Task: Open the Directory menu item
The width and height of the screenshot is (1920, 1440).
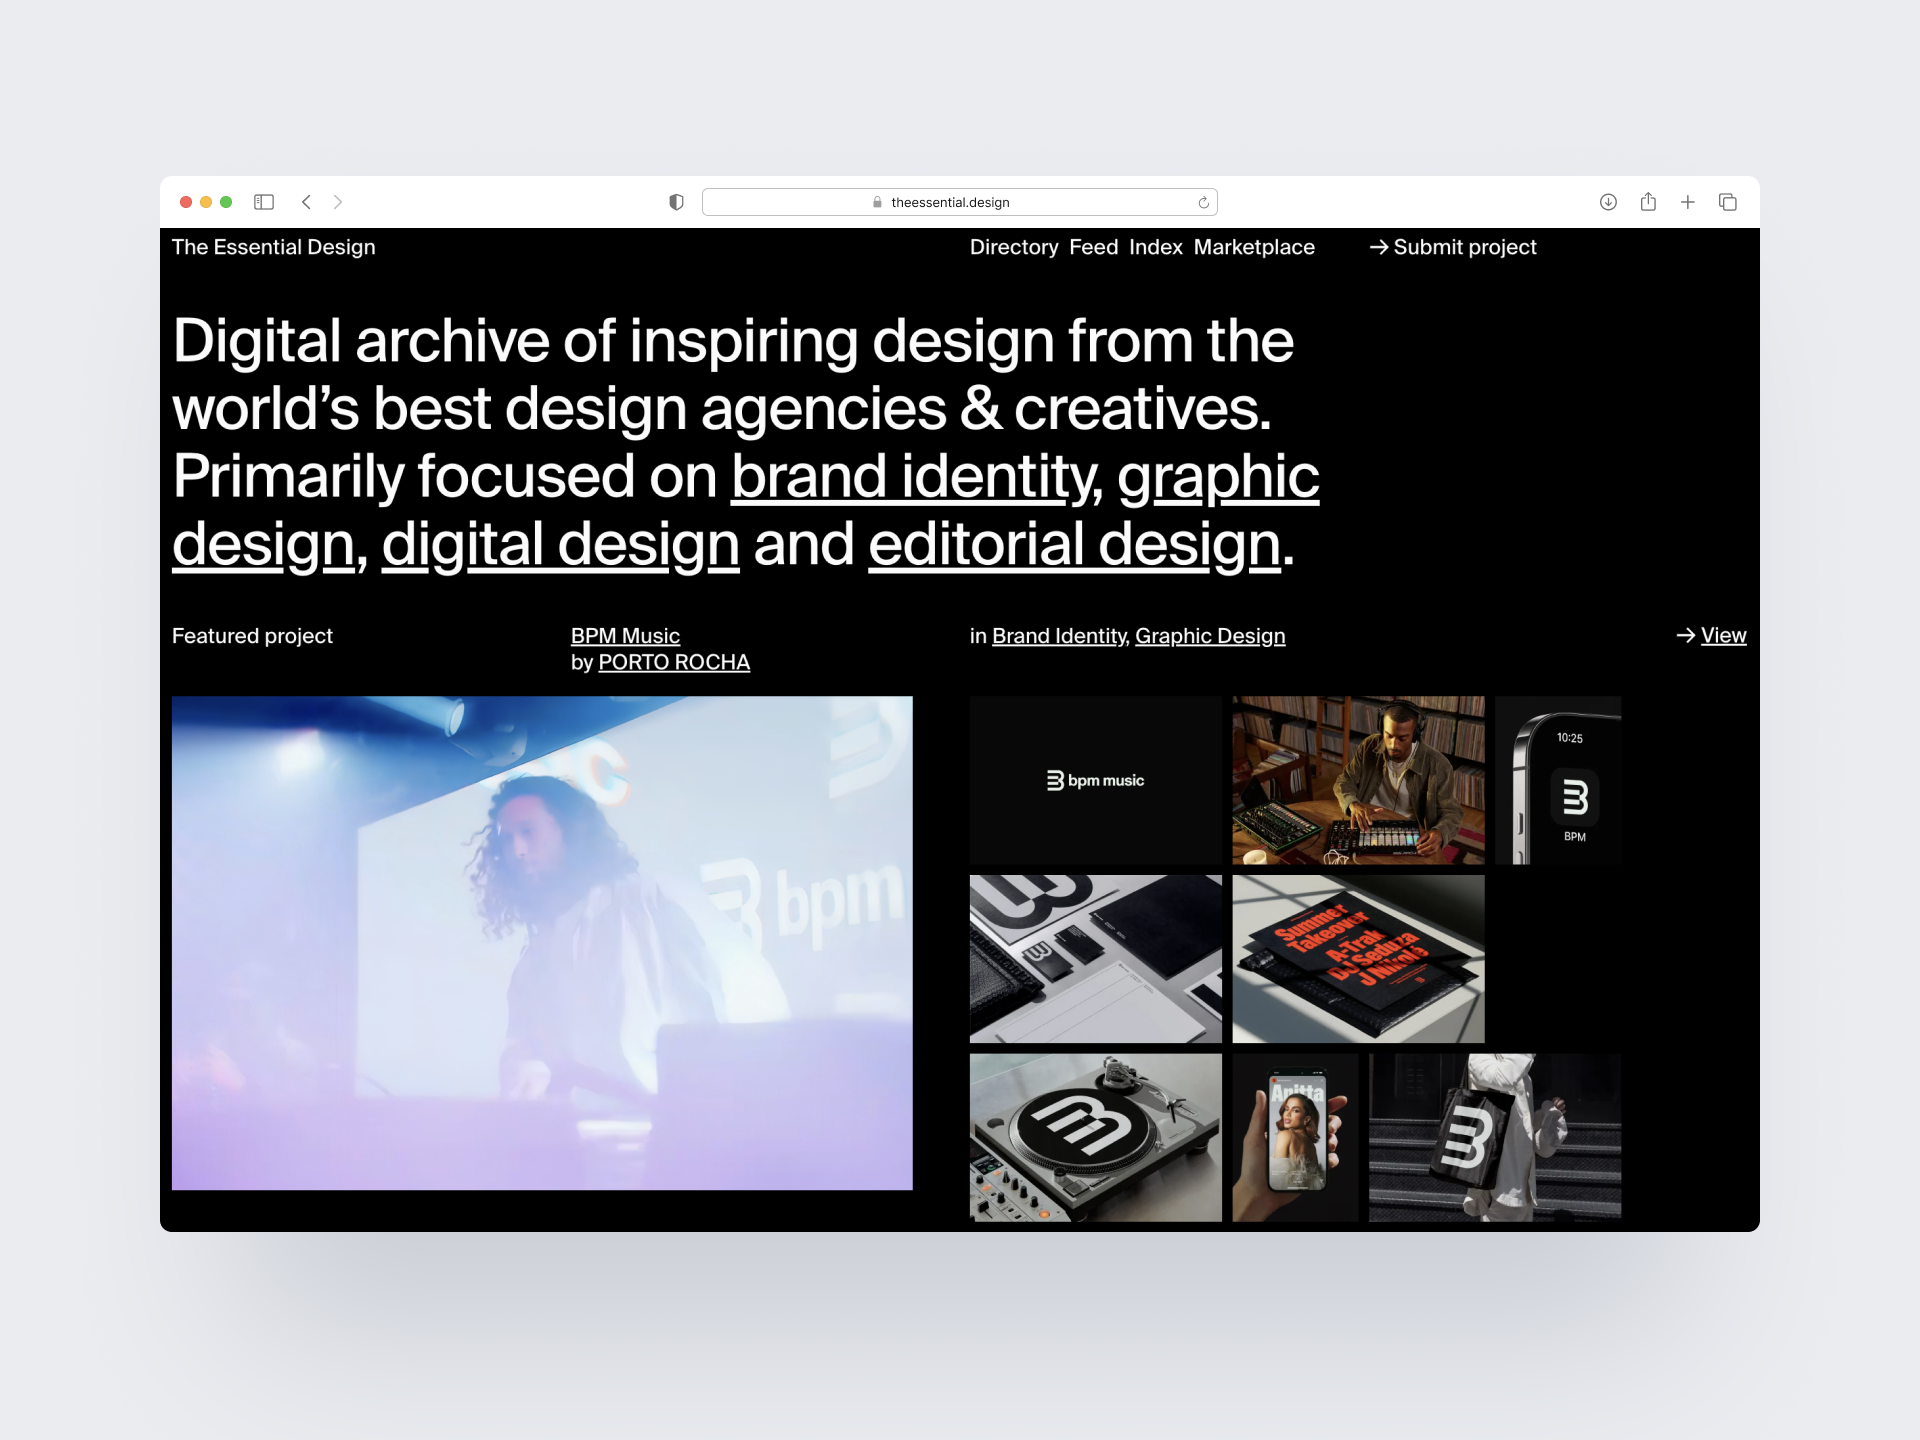Action: point(1014,247)
